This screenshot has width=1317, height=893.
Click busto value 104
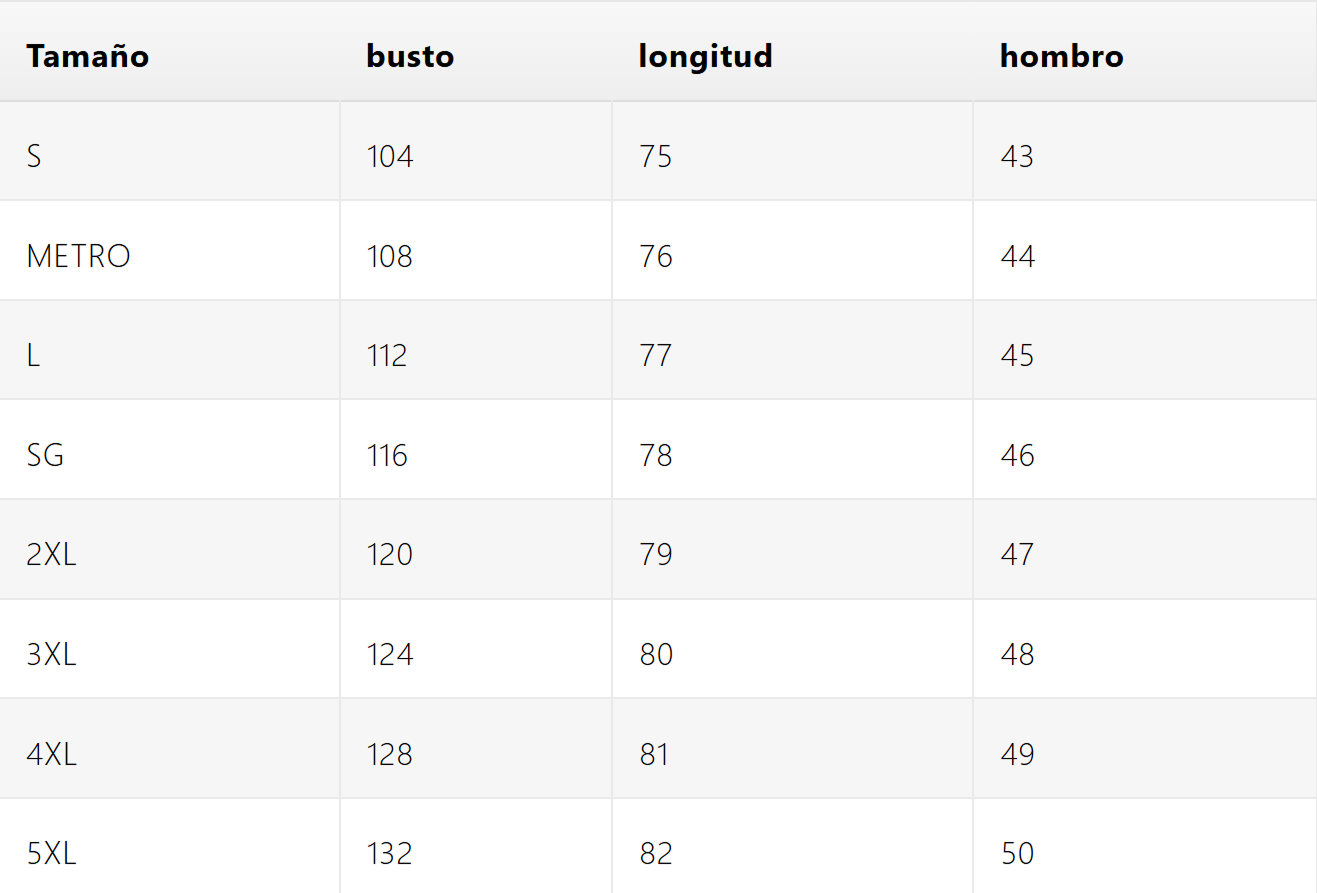pyautogui.click(x=390, y=157)
